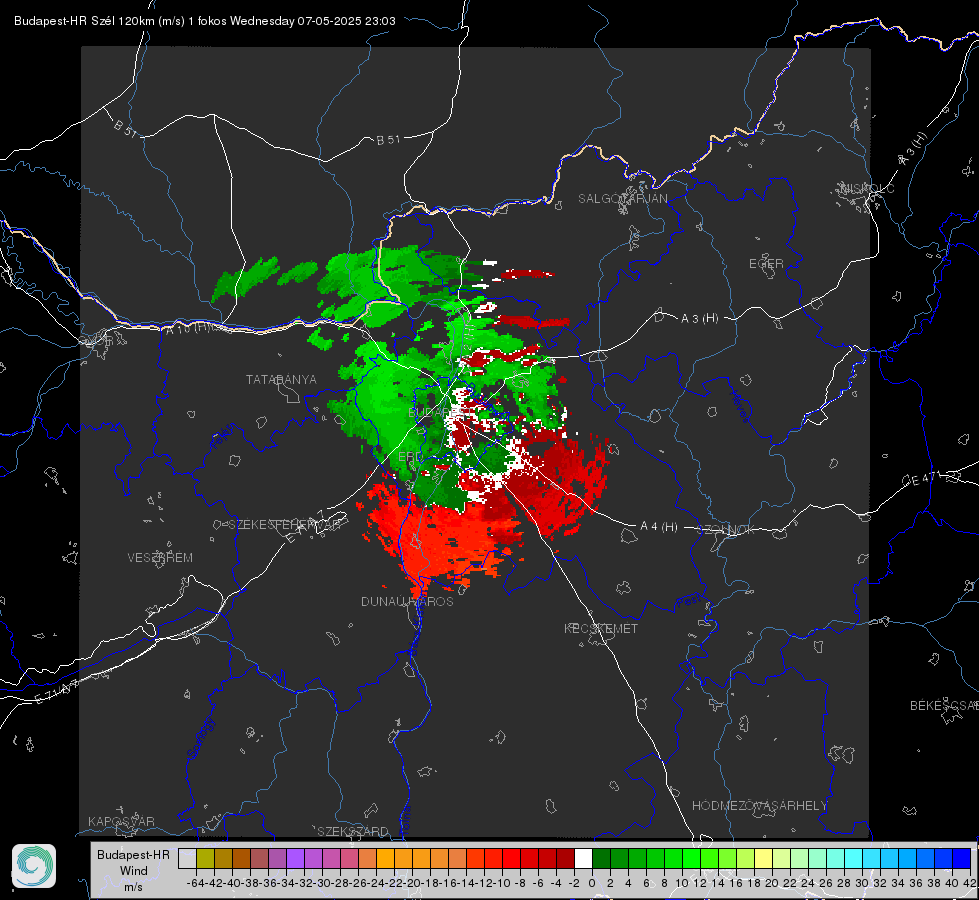This screenshot has height=900, width=979.
Task: Pick the deep blue swatch at 40-42
Action: tap(962, 858)
